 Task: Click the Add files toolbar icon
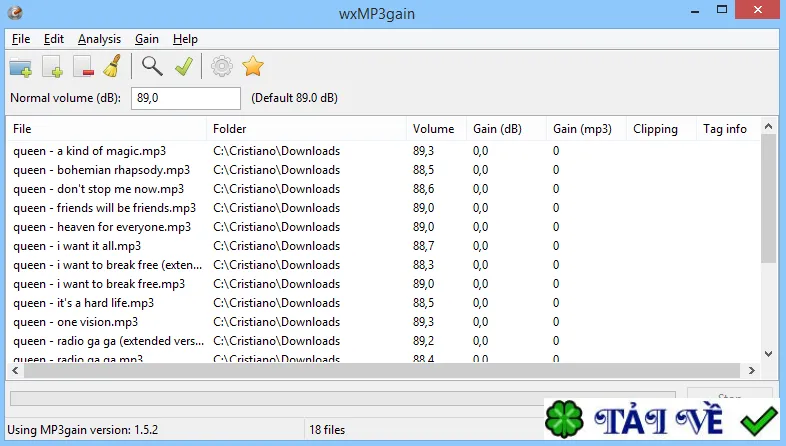pyautogui.click(x=53, y=67)
